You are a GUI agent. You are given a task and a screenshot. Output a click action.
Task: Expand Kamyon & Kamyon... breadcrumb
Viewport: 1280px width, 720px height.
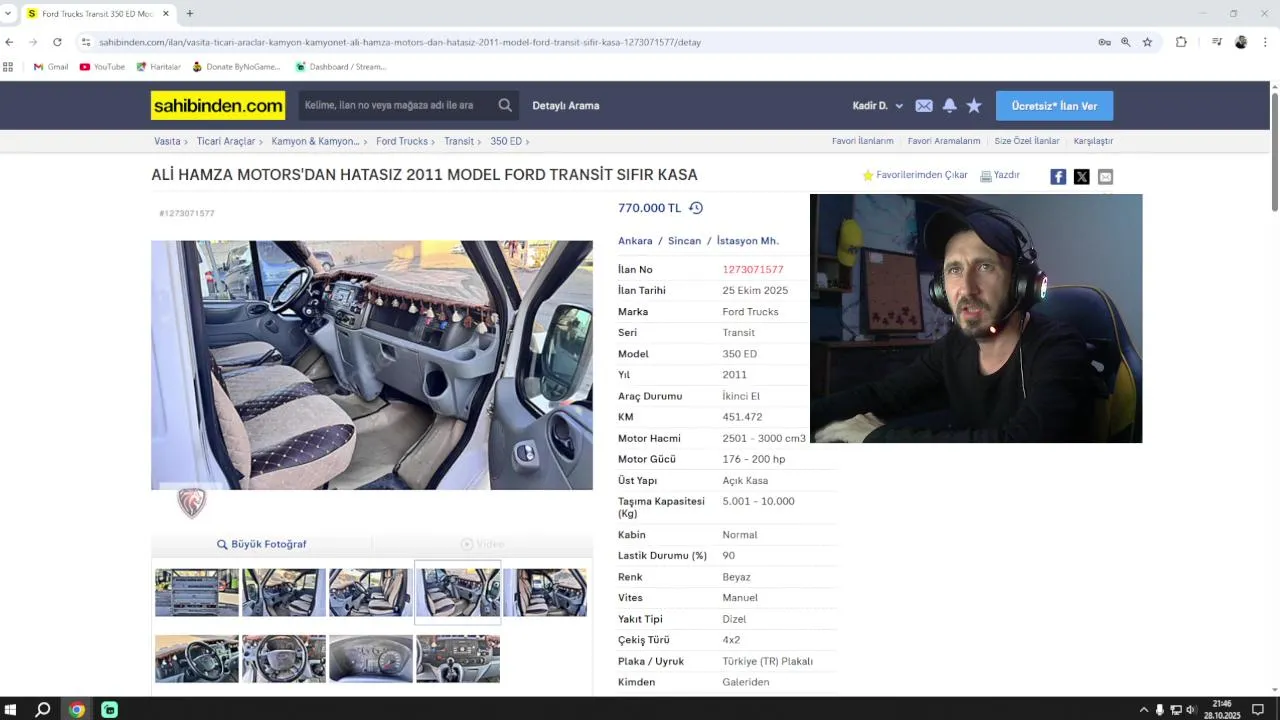tap(365, 142)
